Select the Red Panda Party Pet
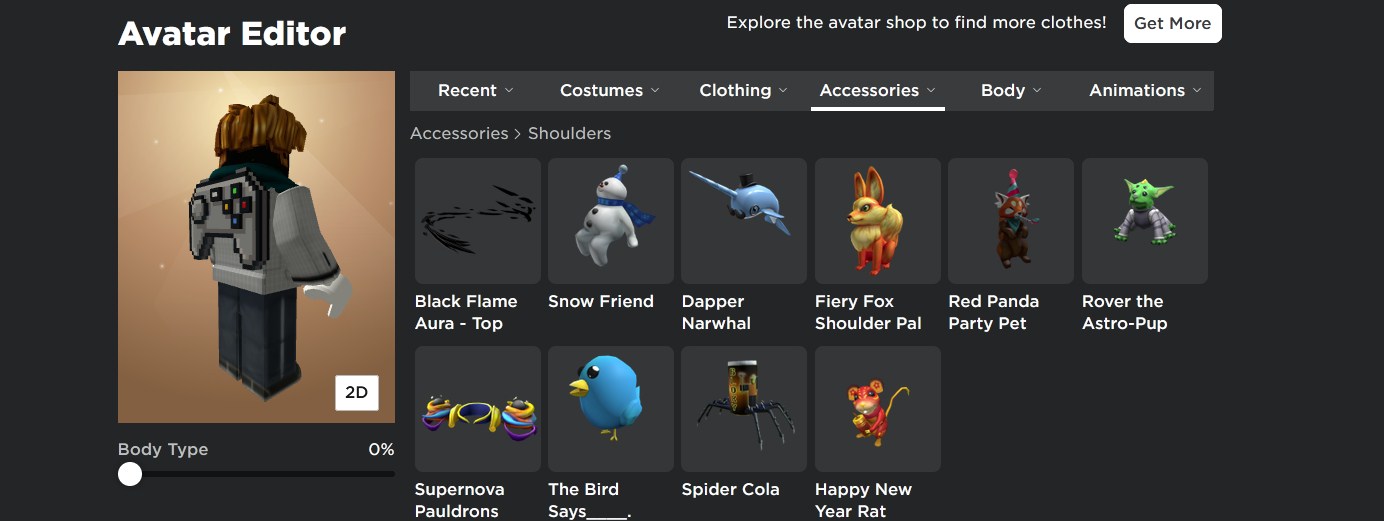 pyautogui.click(x=1011, y=221)
